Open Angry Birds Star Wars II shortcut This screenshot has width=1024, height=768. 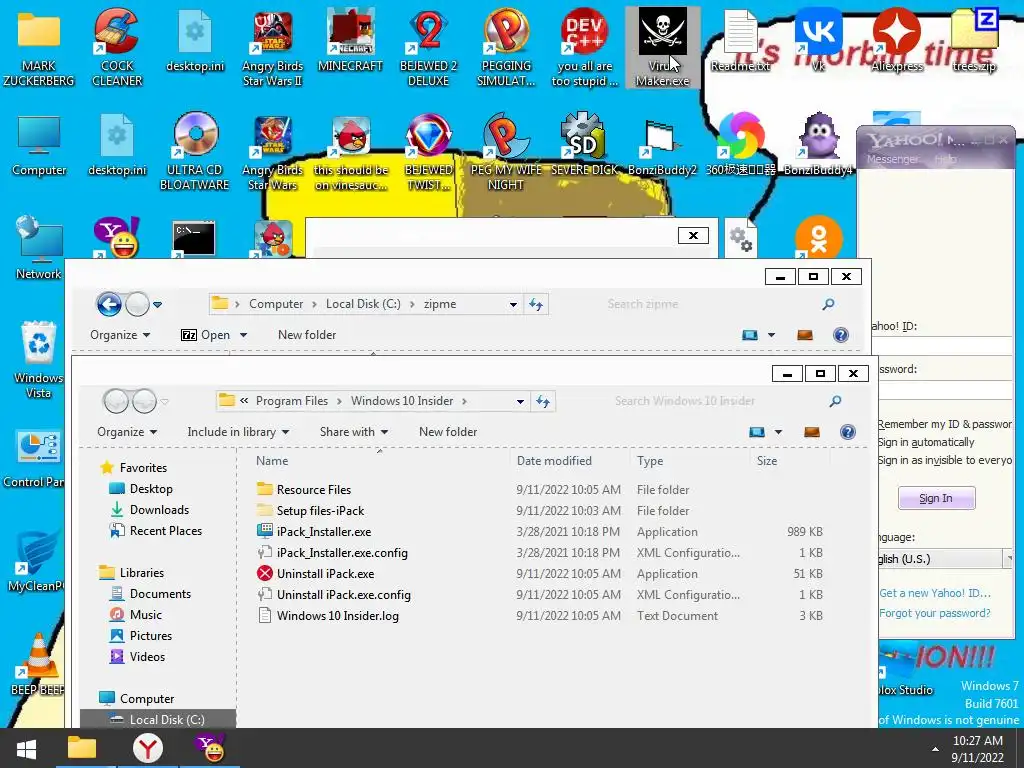[x=272, y=47]
